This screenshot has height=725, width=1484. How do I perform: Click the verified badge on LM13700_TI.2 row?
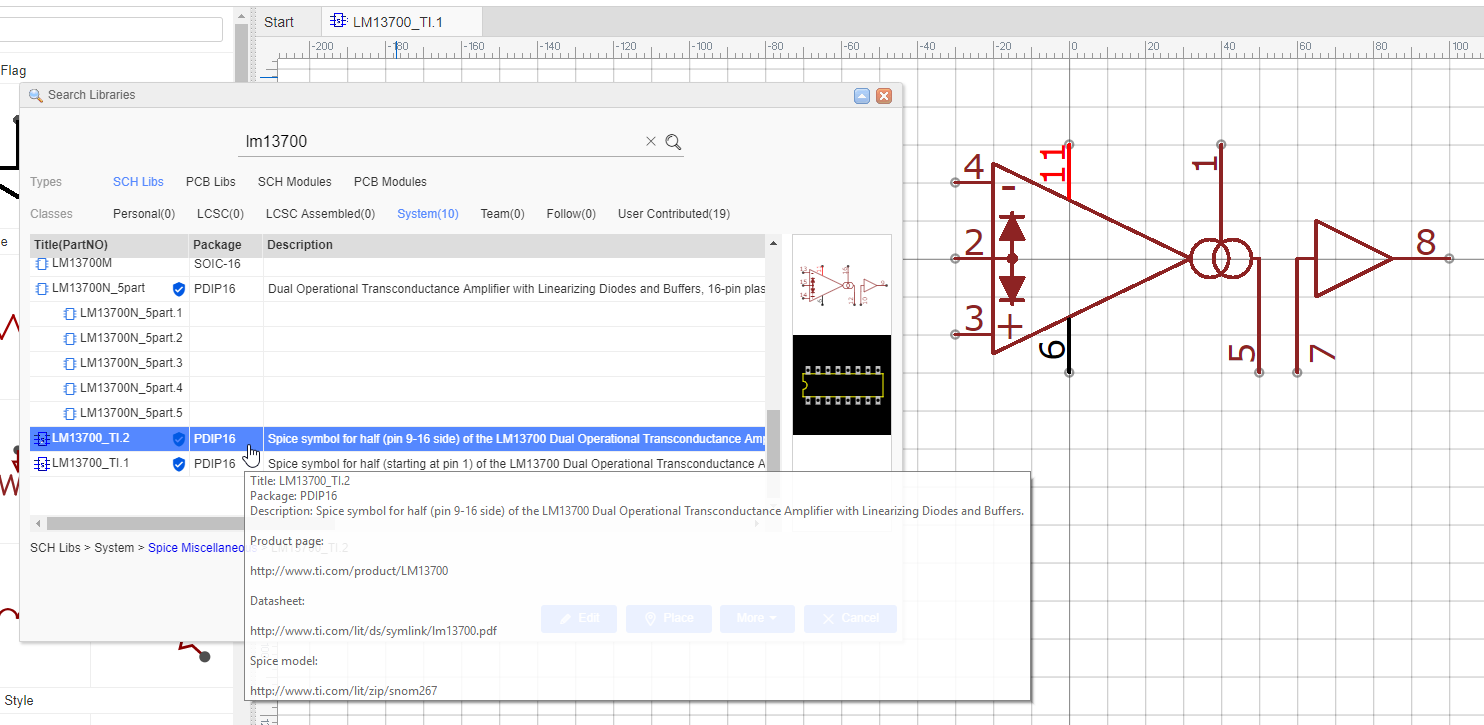click(x=179, y=439)
